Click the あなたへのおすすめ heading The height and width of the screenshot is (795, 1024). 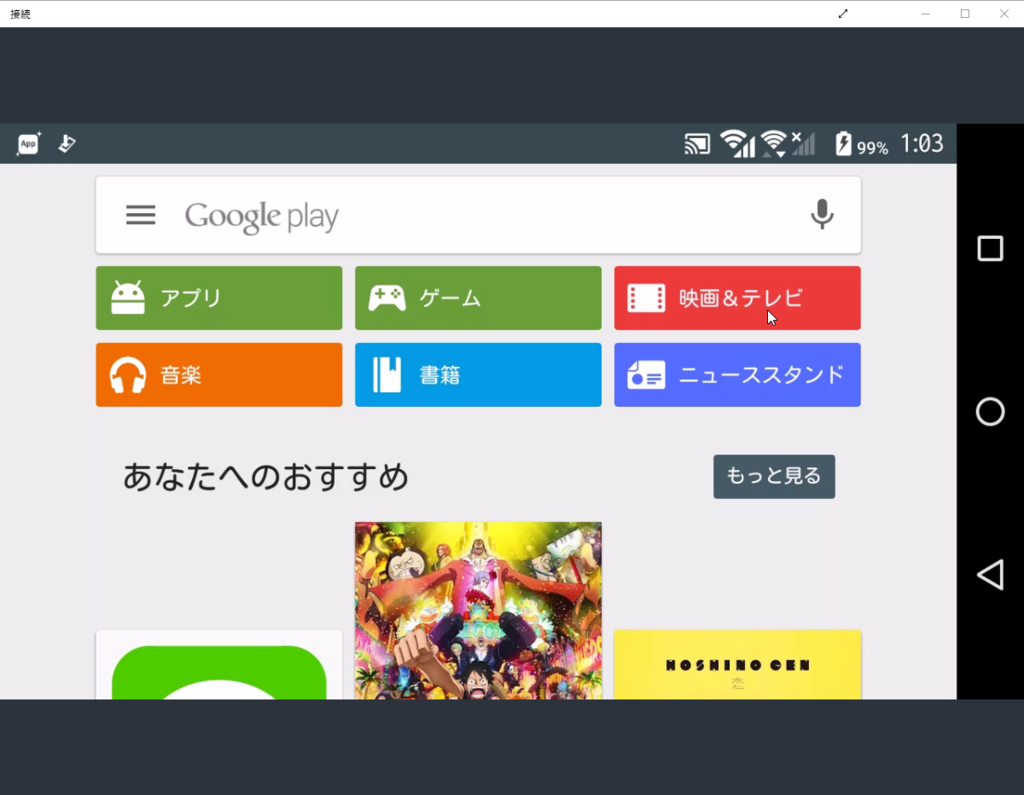pos(266,476)
